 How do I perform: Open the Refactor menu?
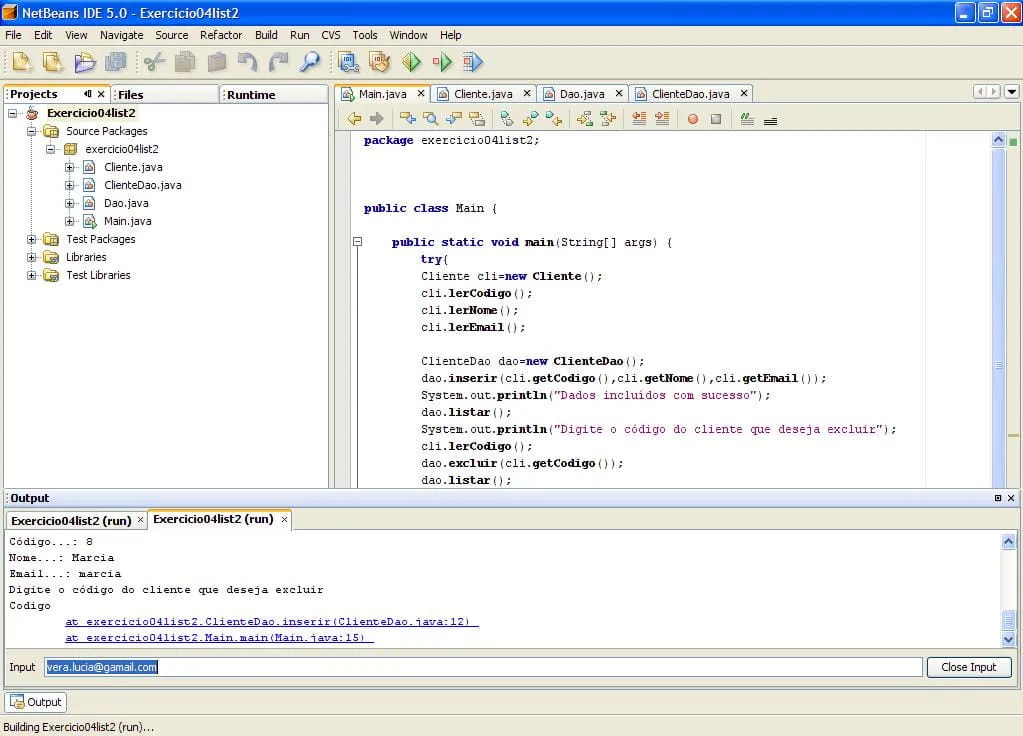221,35
